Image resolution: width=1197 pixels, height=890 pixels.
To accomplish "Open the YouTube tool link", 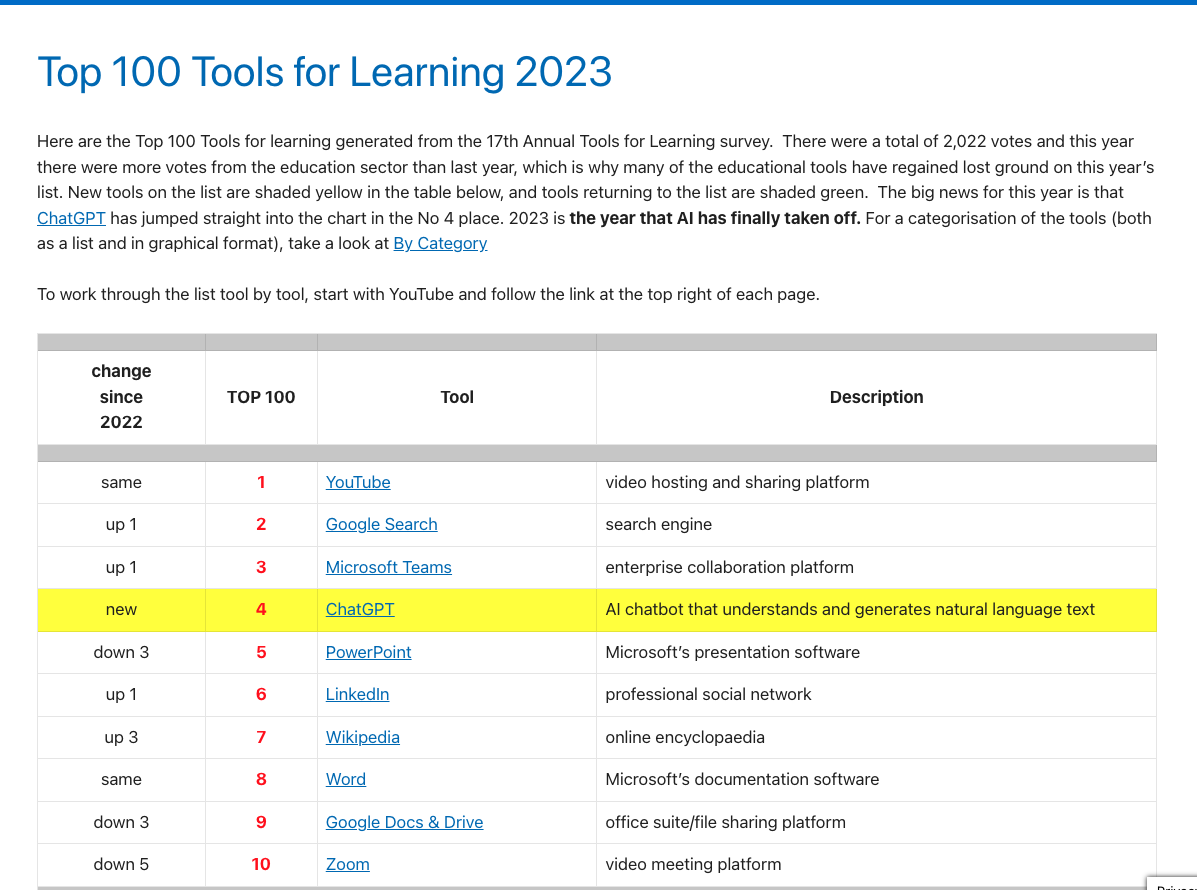I will point(358,482).
